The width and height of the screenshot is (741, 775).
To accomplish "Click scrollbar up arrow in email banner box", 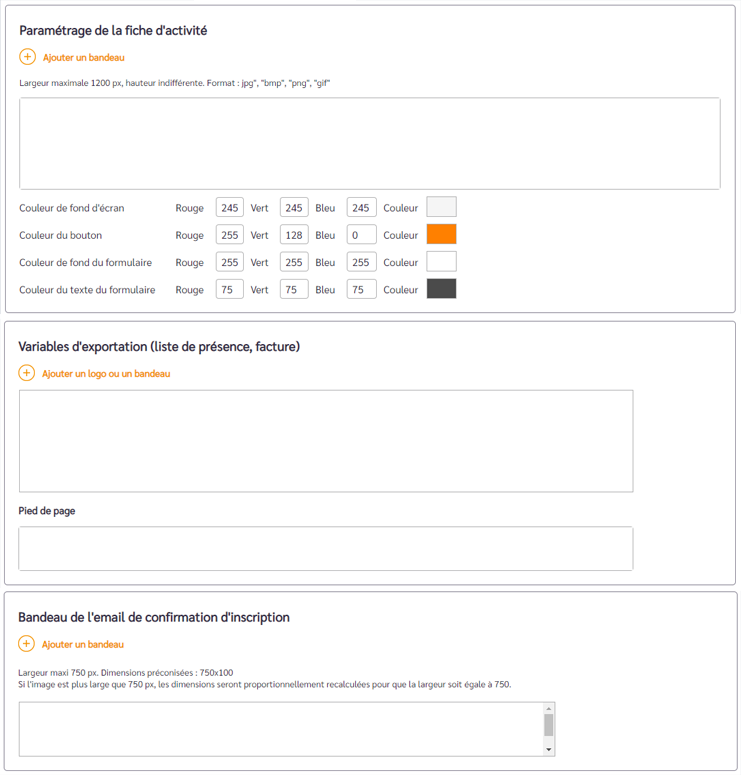I will (549, 708).
